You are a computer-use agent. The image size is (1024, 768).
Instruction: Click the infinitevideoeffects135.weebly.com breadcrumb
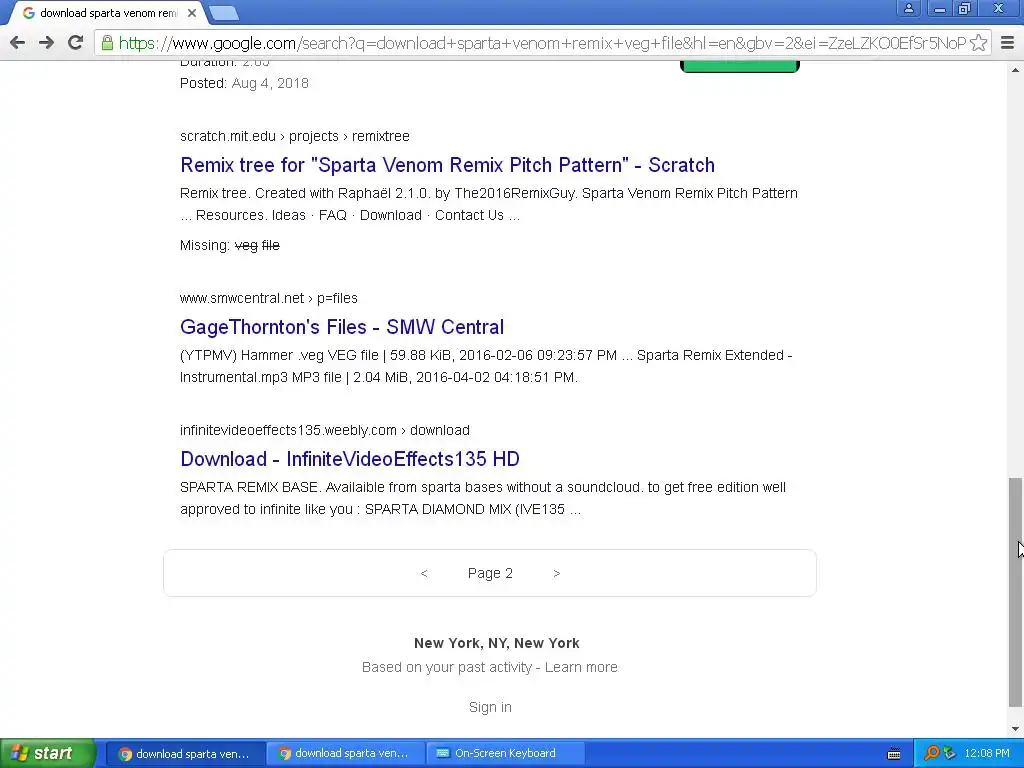(x=325, y=430)
